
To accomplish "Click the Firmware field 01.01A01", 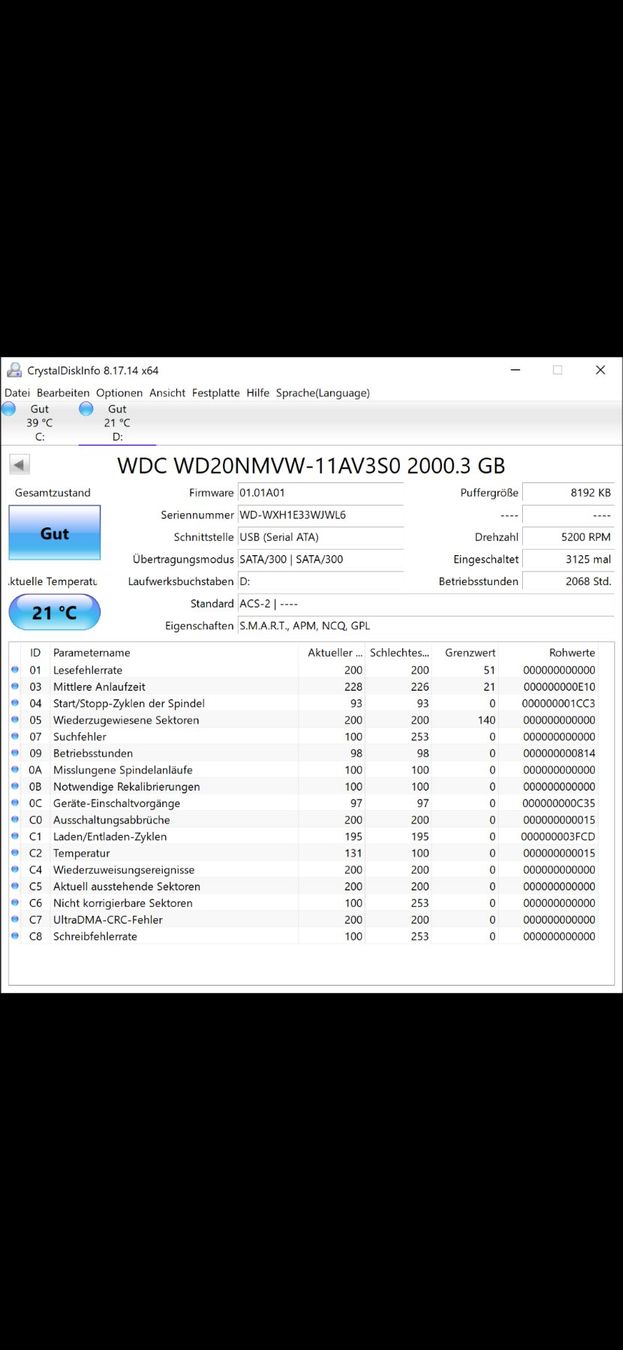I will point(320,493).
